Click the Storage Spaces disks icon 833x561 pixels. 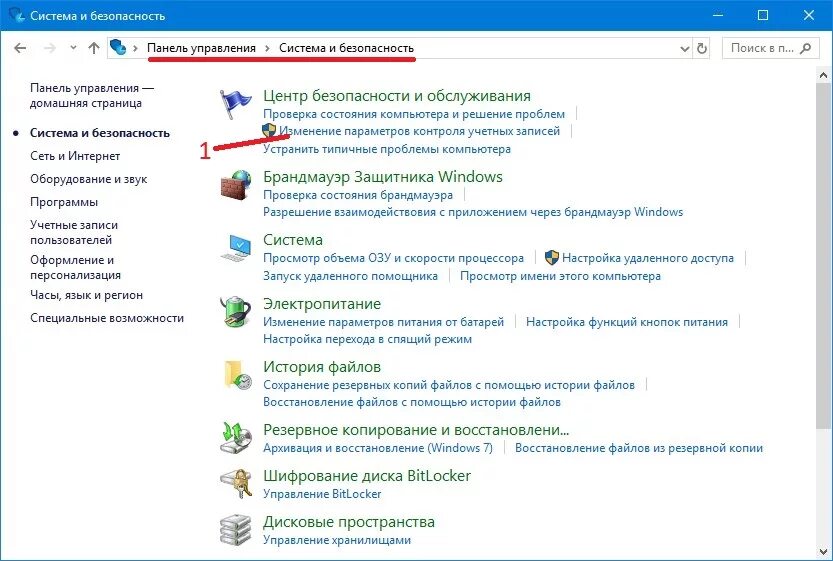(x=235, y=530)
